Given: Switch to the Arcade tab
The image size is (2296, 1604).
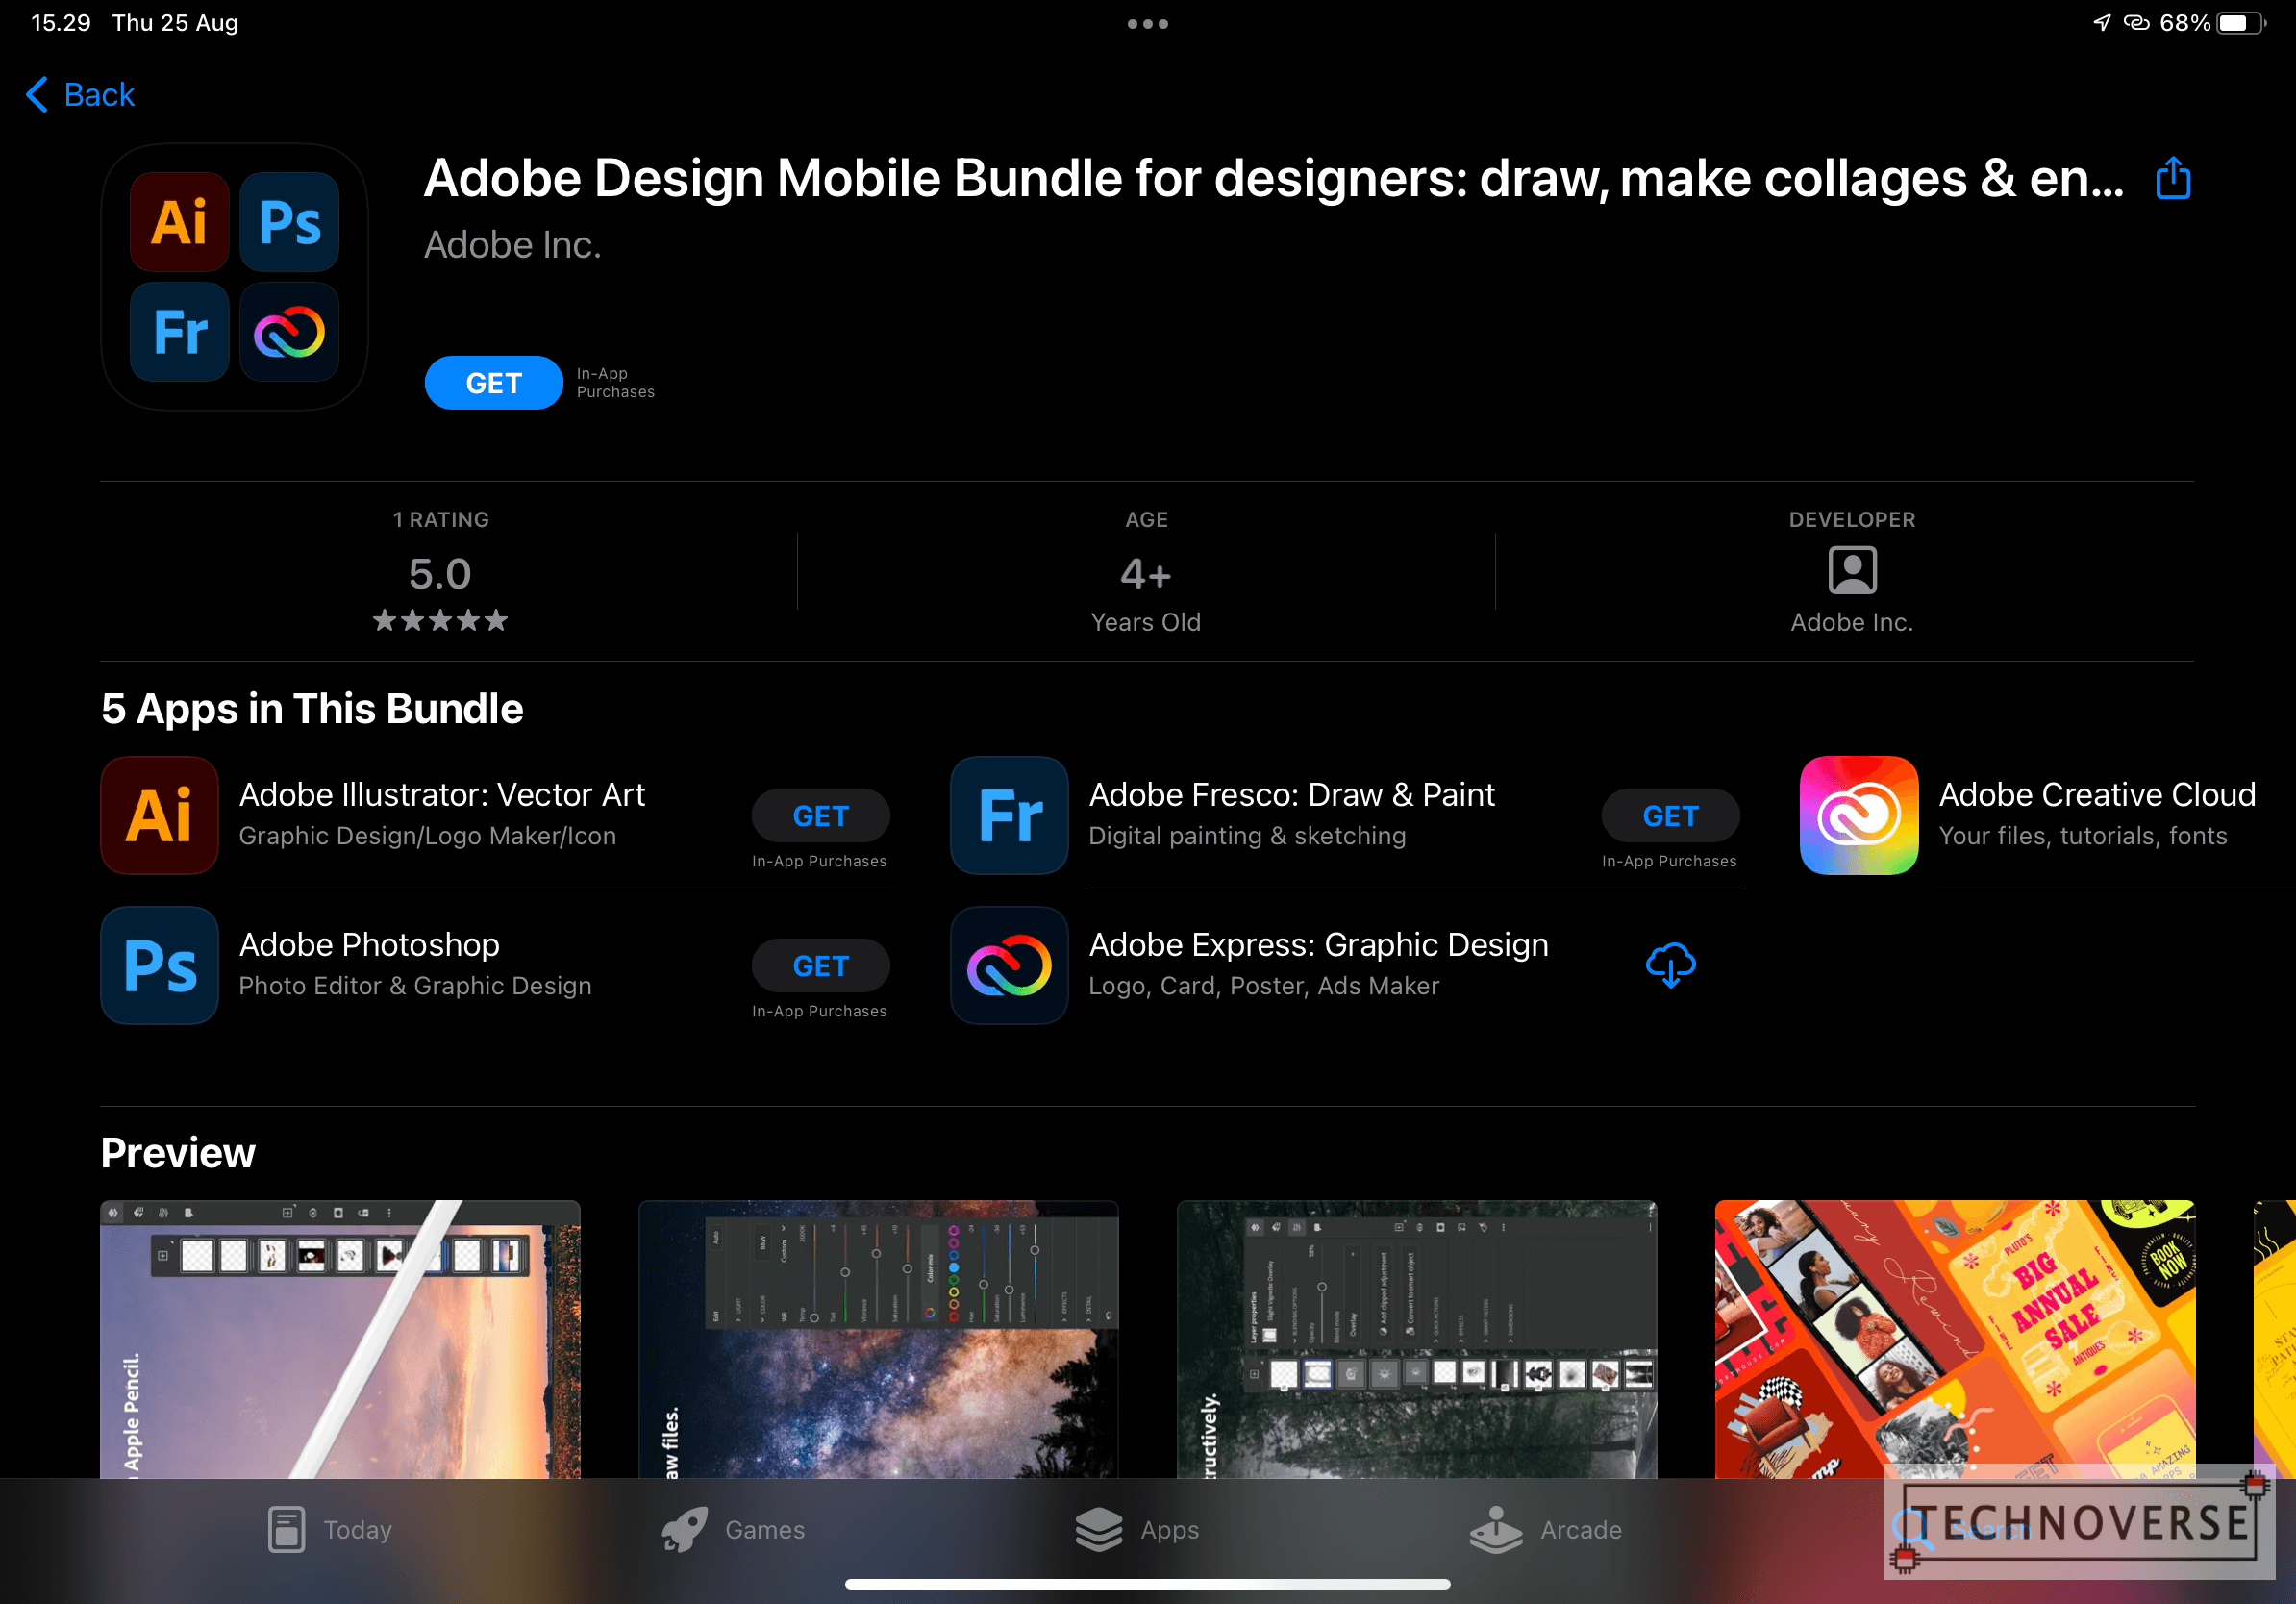Looking at the screenshot, I should click(x=1546, y=1529).
